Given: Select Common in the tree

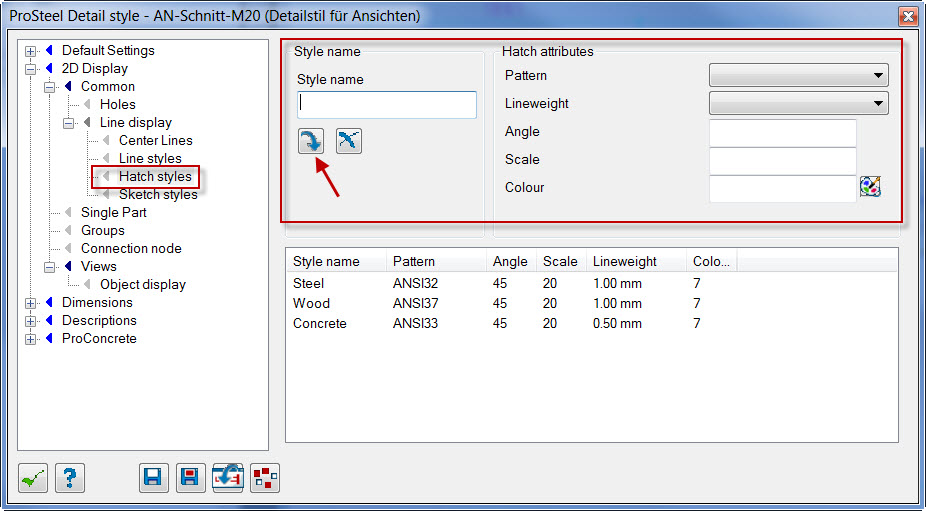Looking at the screenshot, I should [x=108, y=87].
